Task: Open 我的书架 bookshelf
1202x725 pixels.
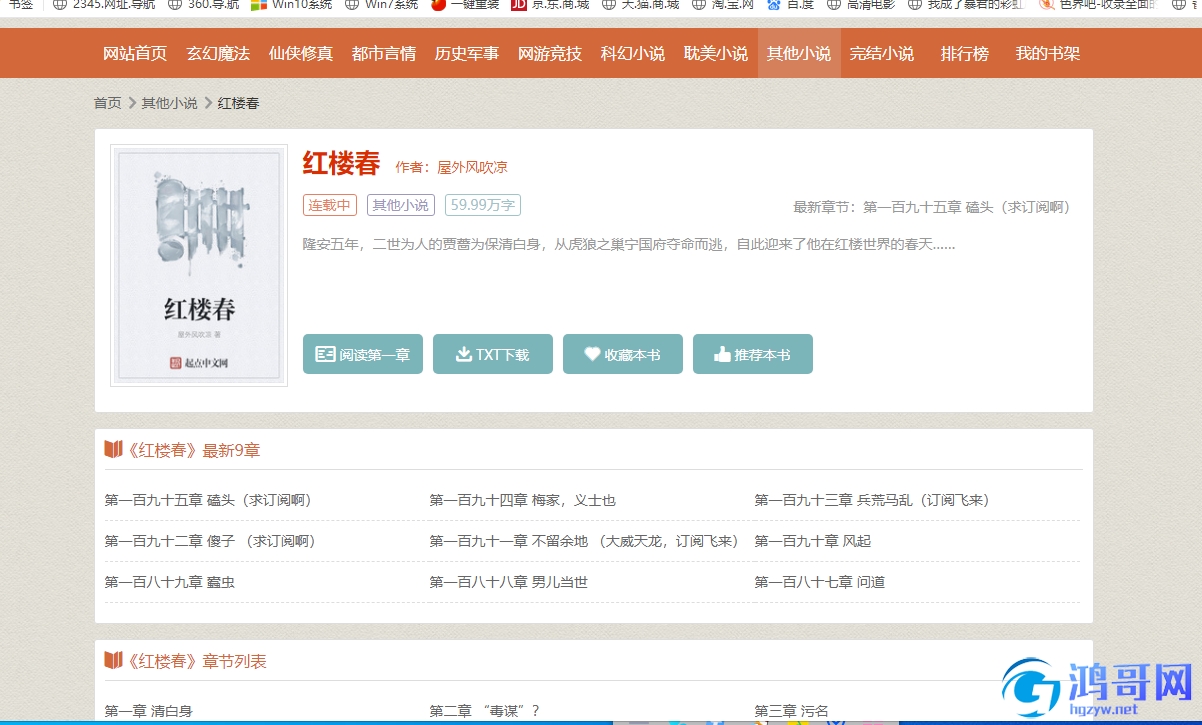Action: tap(1048, 53)
